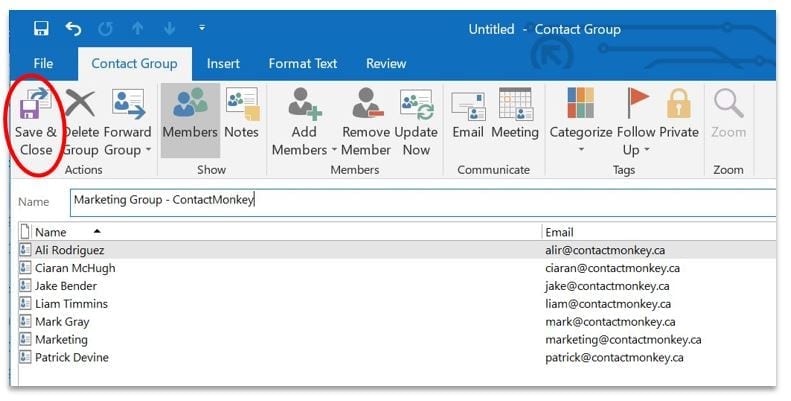
Task: Open the Follow Up flag dropdown
Action: (636, 123)
